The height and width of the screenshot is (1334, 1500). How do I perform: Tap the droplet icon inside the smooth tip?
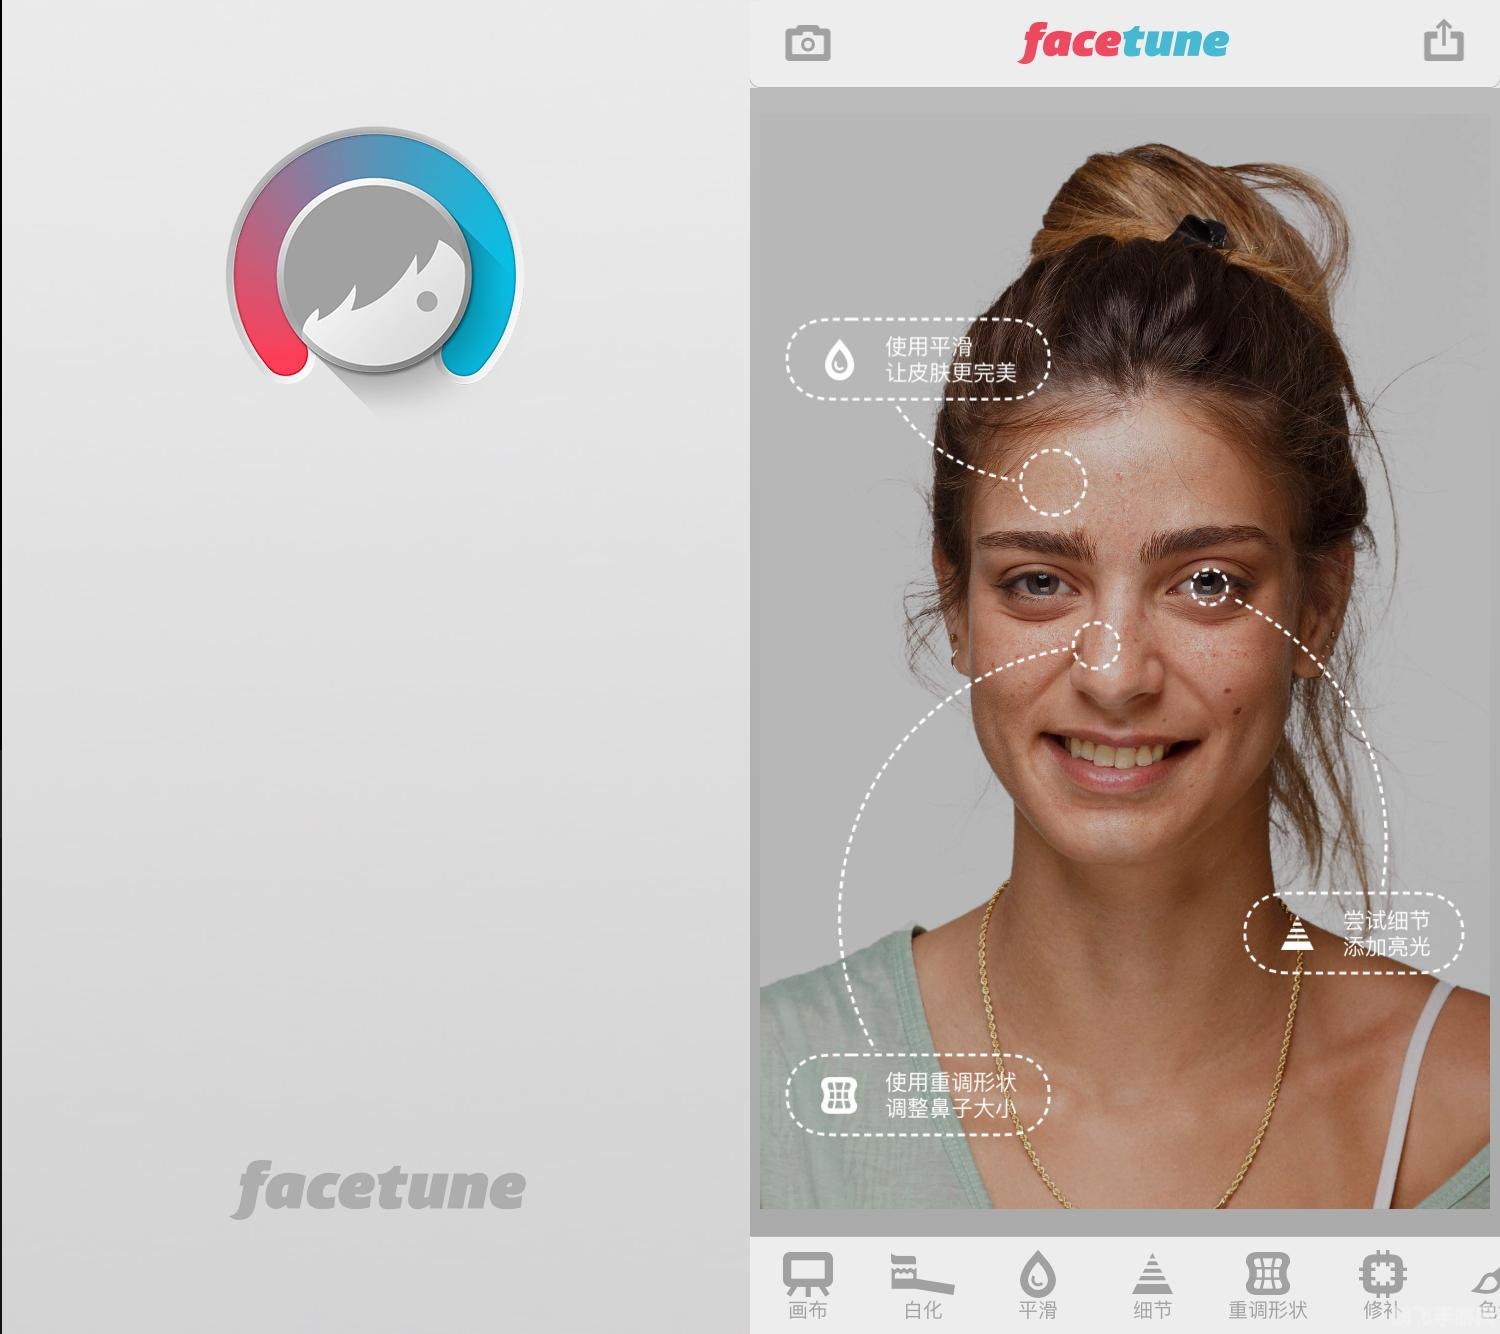(839, 360)
